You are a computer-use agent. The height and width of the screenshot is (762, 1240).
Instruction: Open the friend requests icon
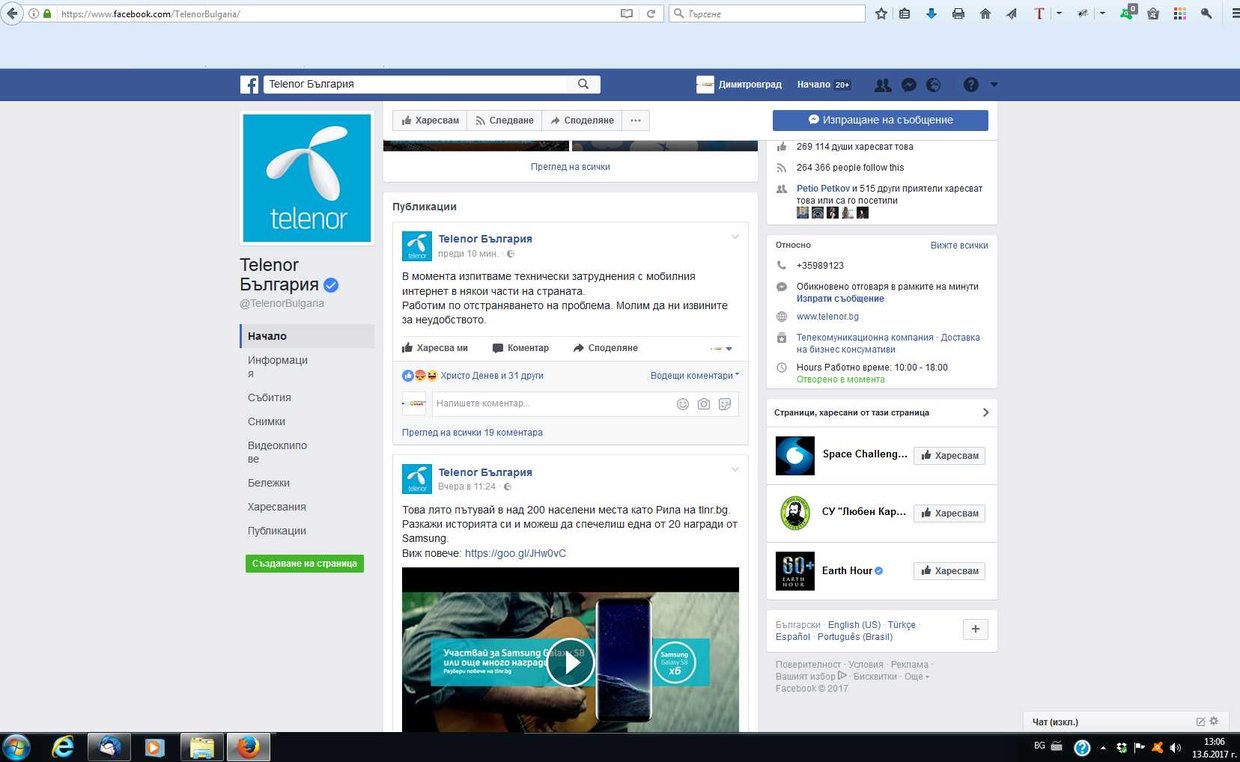pos(882,85)
